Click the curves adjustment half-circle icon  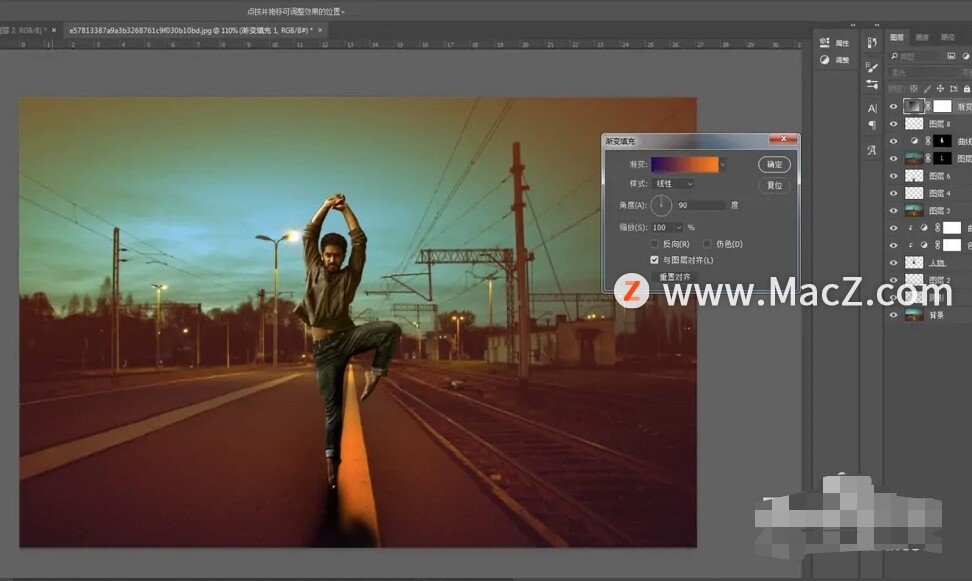914,141
